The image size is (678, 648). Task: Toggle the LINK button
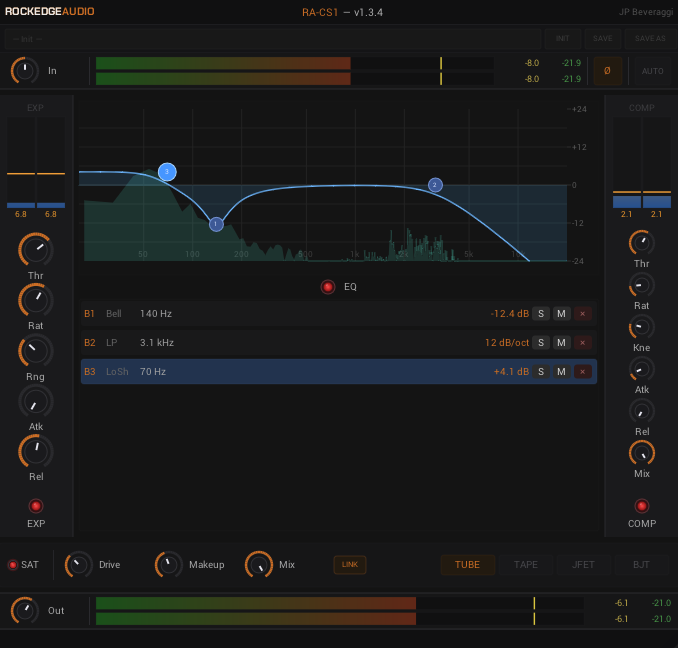350,565
